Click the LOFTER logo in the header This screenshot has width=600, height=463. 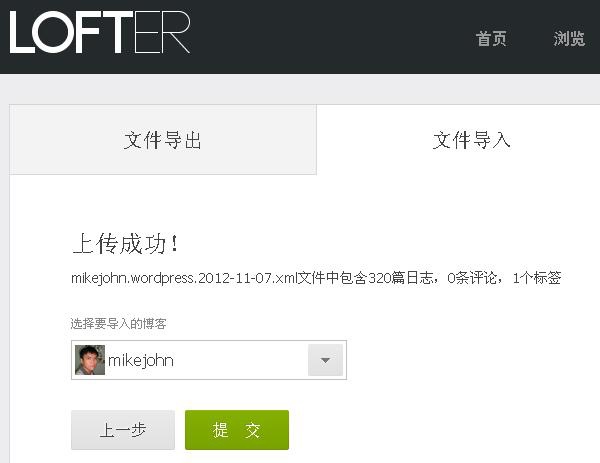(99, 32)
